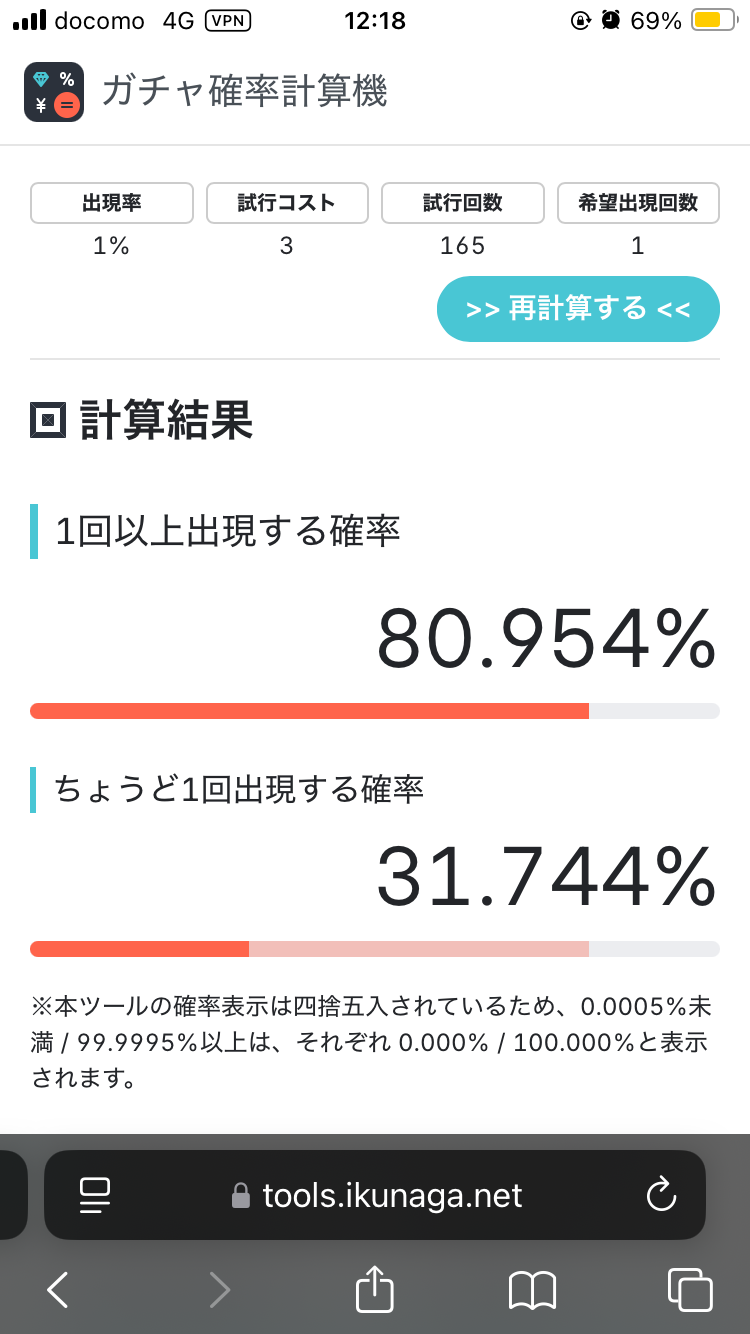Go back with the Safari back arrow

pyautogui.click(x=58, y=1290)
